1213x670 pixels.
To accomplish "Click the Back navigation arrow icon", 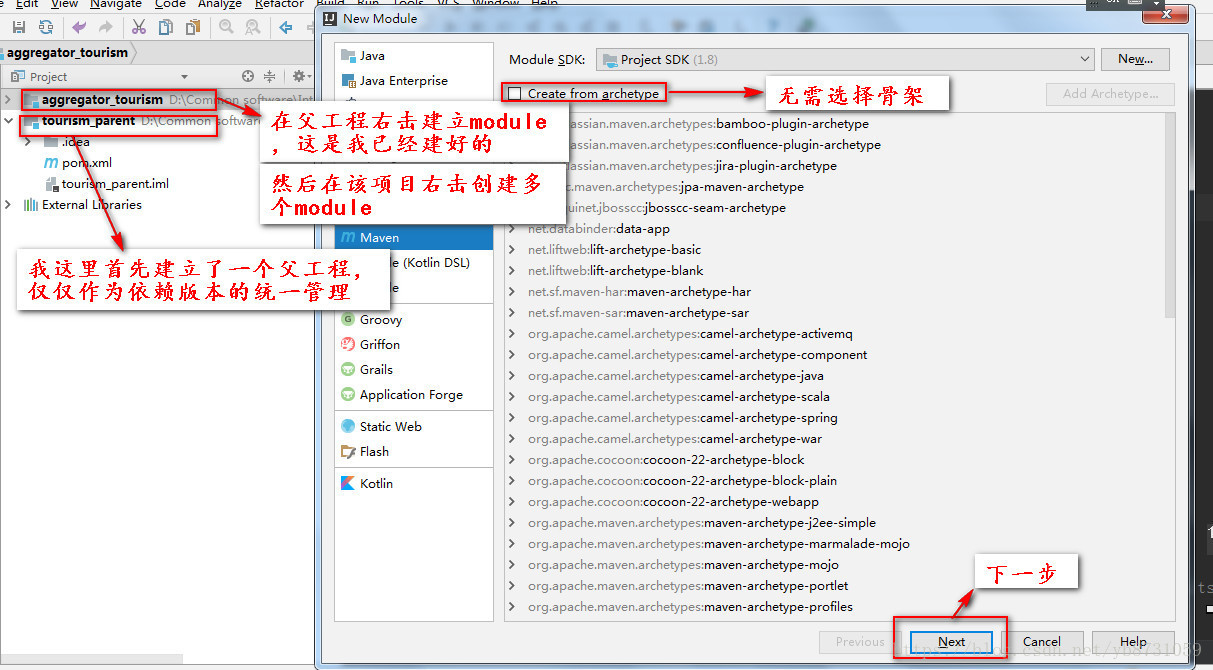I will pyautogui.click(x=286, y=27).
